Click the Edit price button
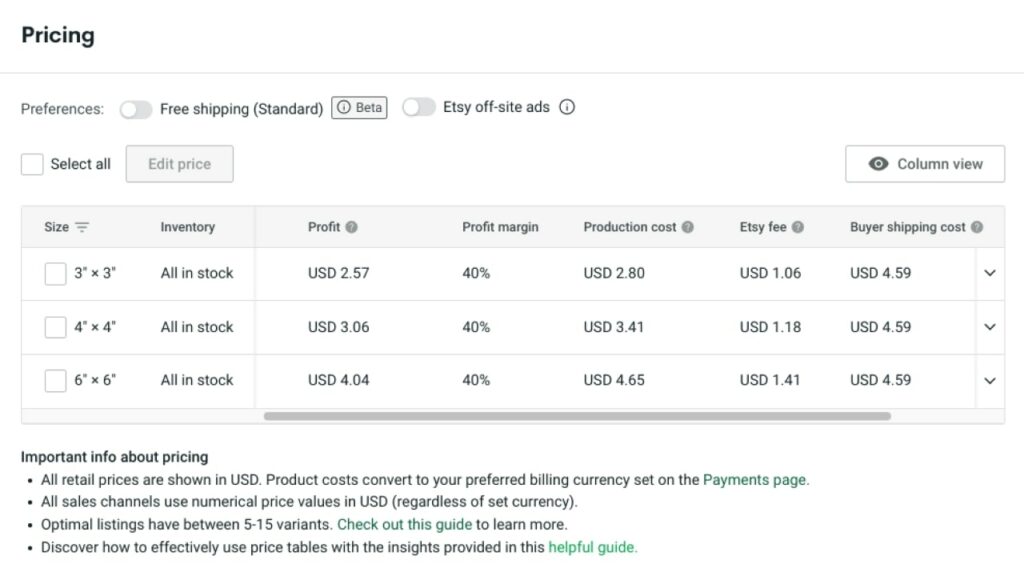 pyautogui.click(x=179, y=164)
